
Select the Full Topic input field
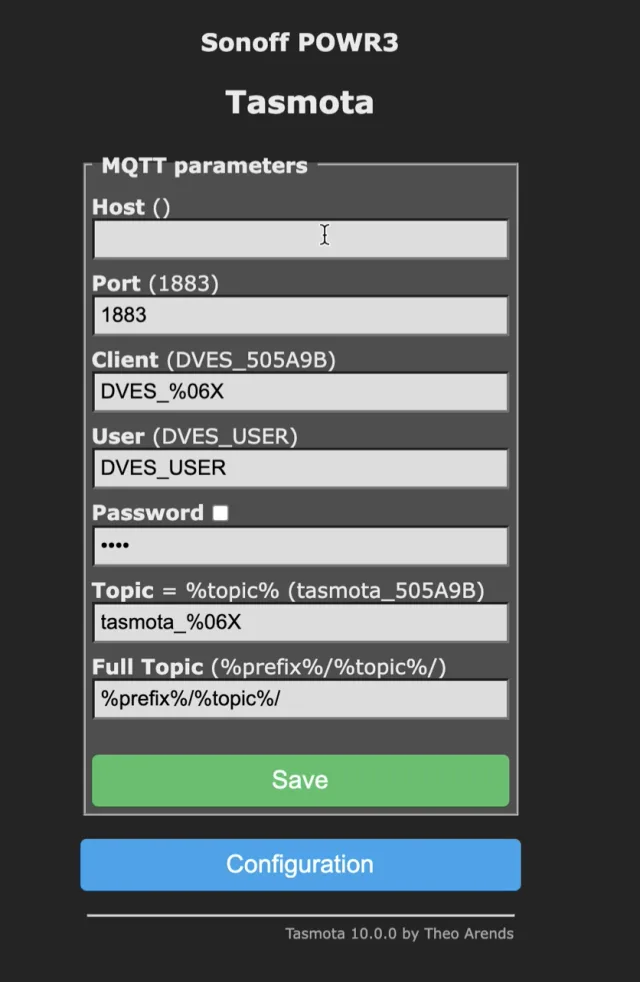[300, 698]
